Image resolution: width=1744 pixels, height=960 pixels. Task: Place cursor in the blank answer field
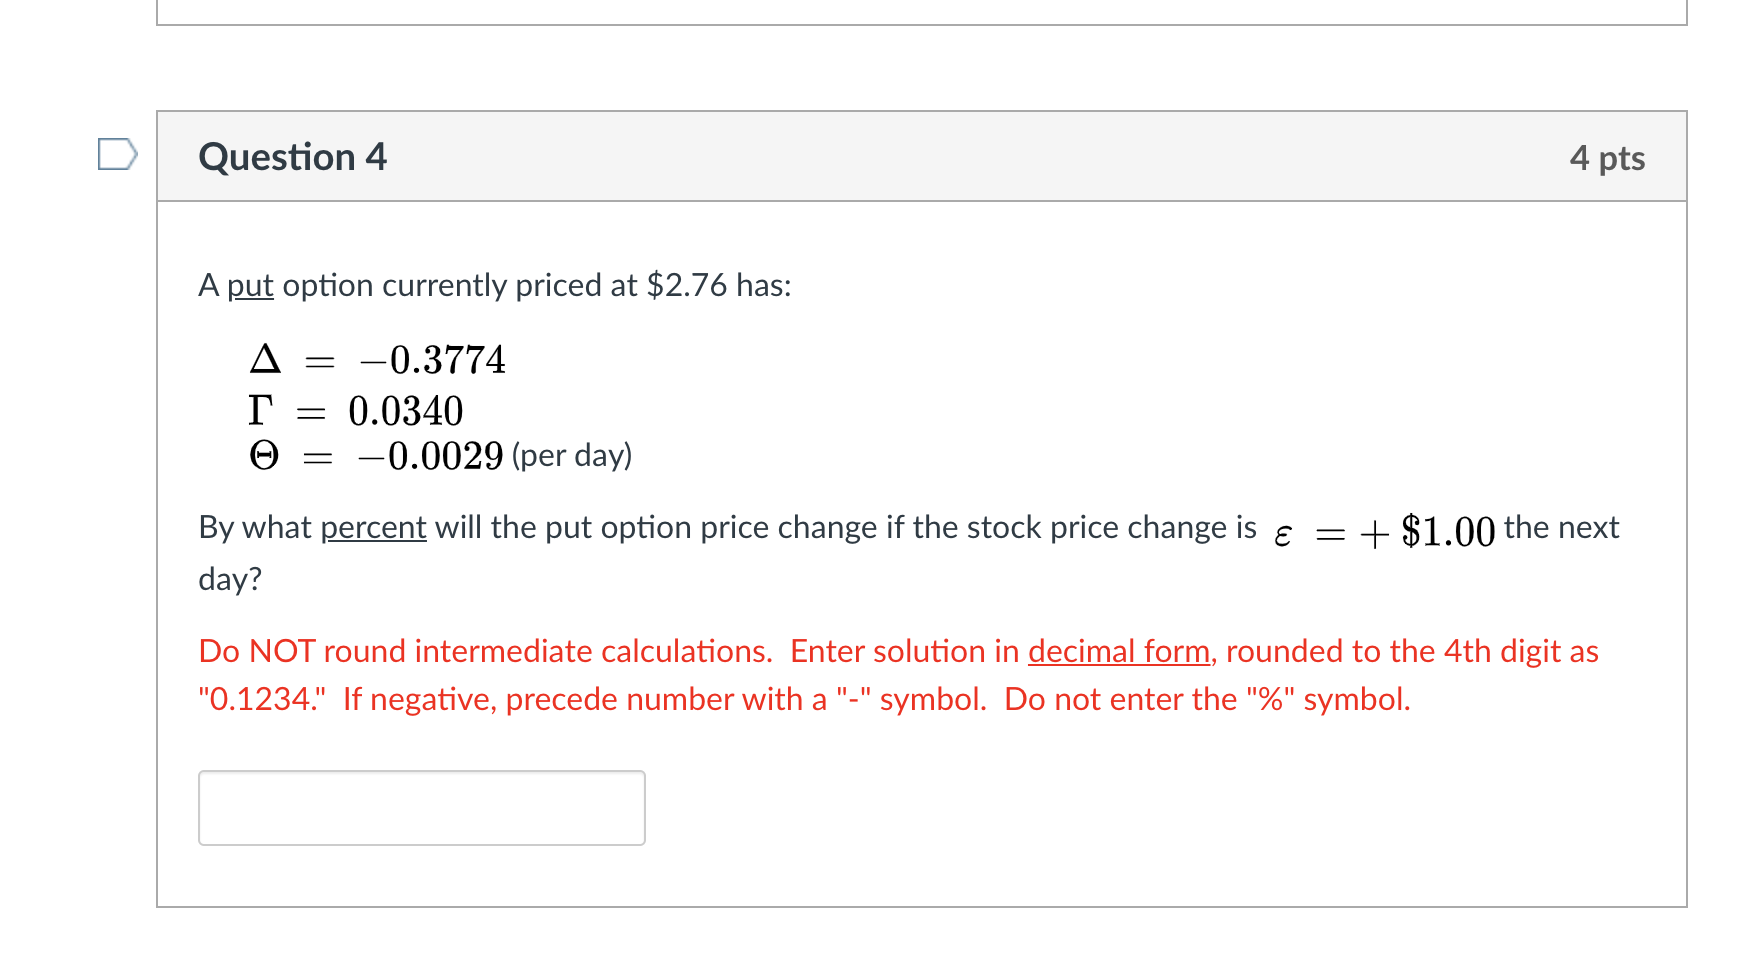pyautogui.click(x=420, y=807)
